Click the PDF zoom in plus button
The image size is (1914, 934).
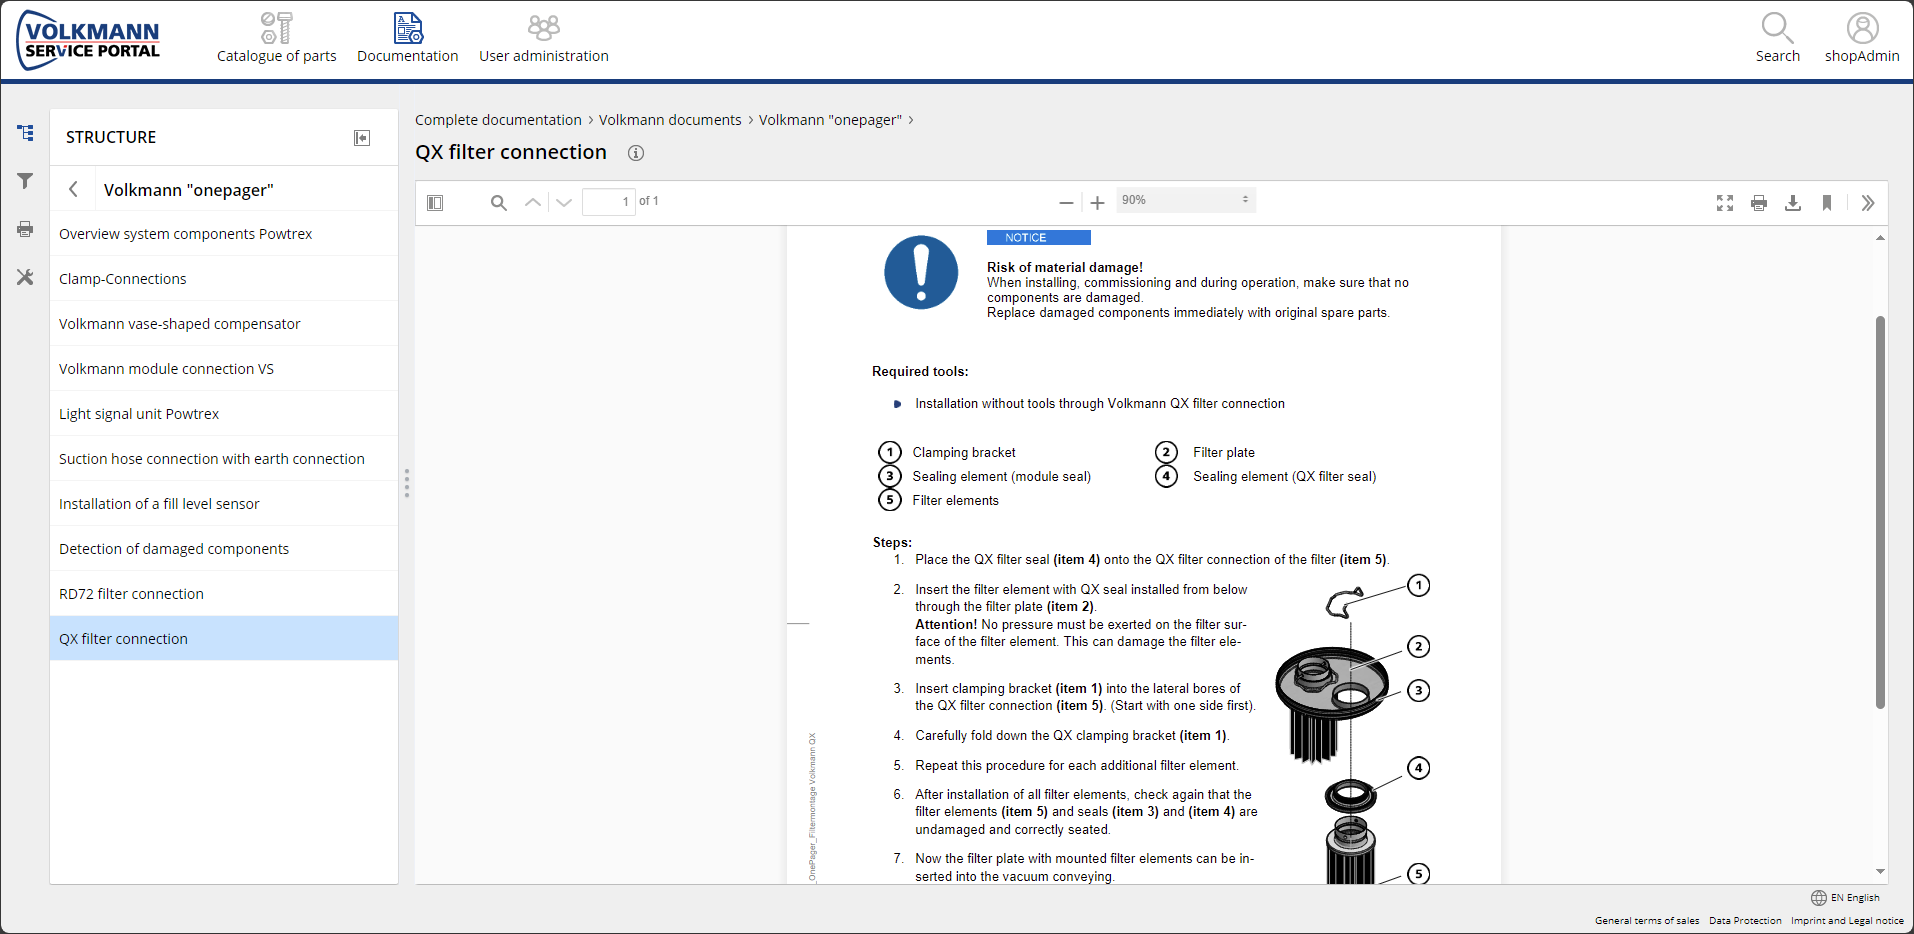[1097, 203]
